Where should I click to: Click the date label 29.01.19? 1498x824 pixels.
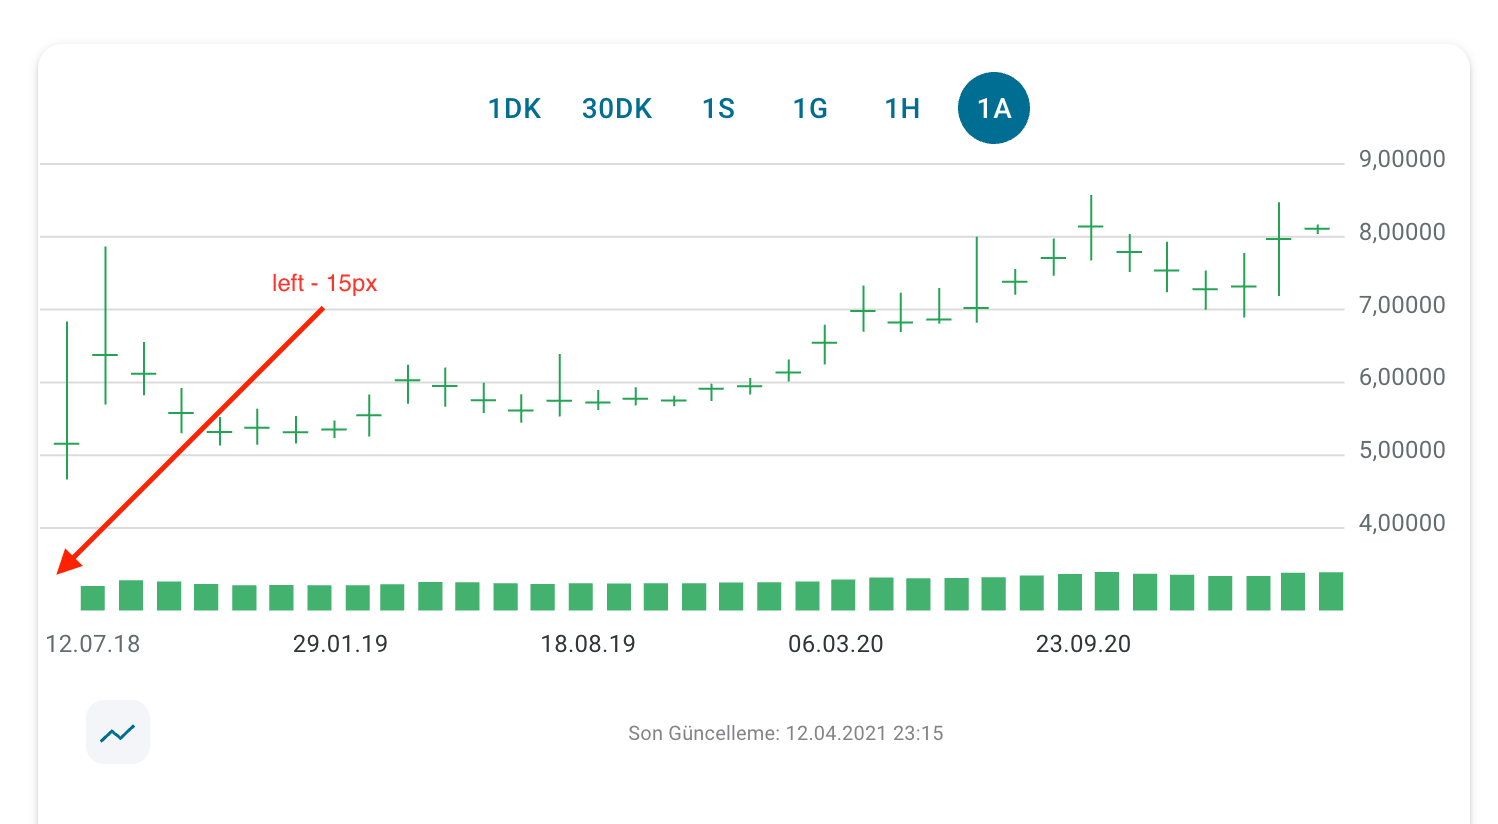pyautogui.click(x=341, y=644)
